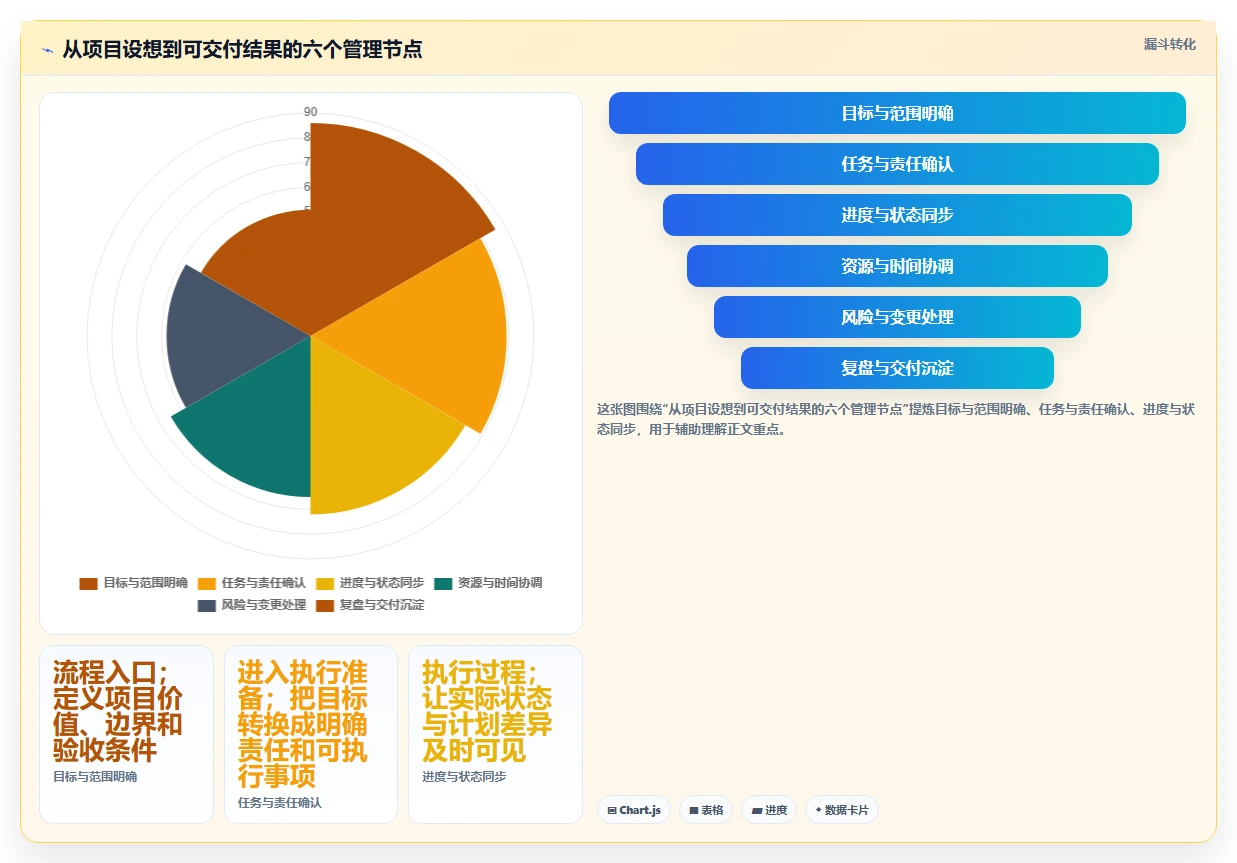Viewport: 1237px width, 863px height.
Task: Click the table icon in 表格 chip
Action: click(x=693, y=810)
